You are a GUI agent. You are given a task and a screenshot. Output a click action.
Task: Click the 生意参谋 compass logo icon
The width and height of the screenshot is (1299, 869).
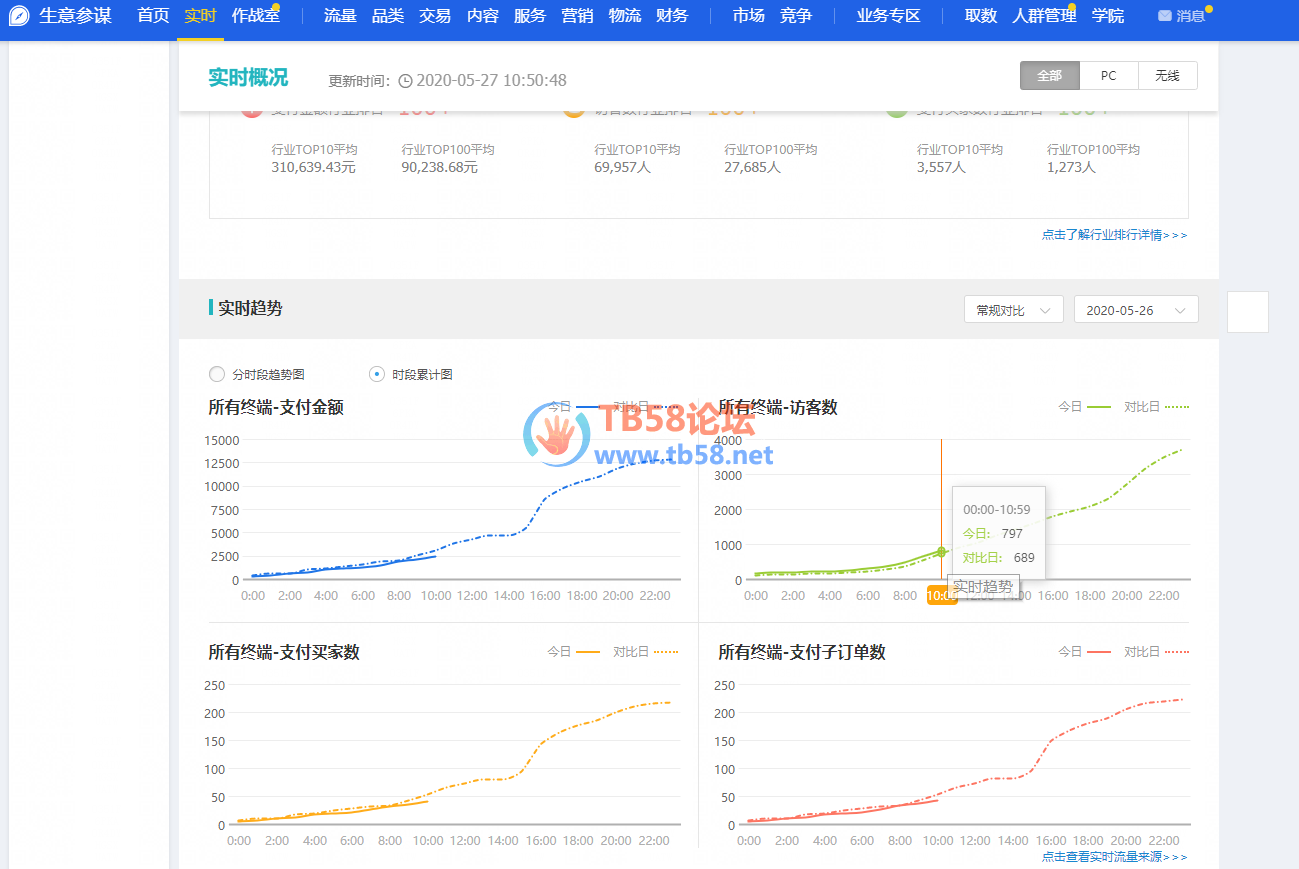[19, 16]
